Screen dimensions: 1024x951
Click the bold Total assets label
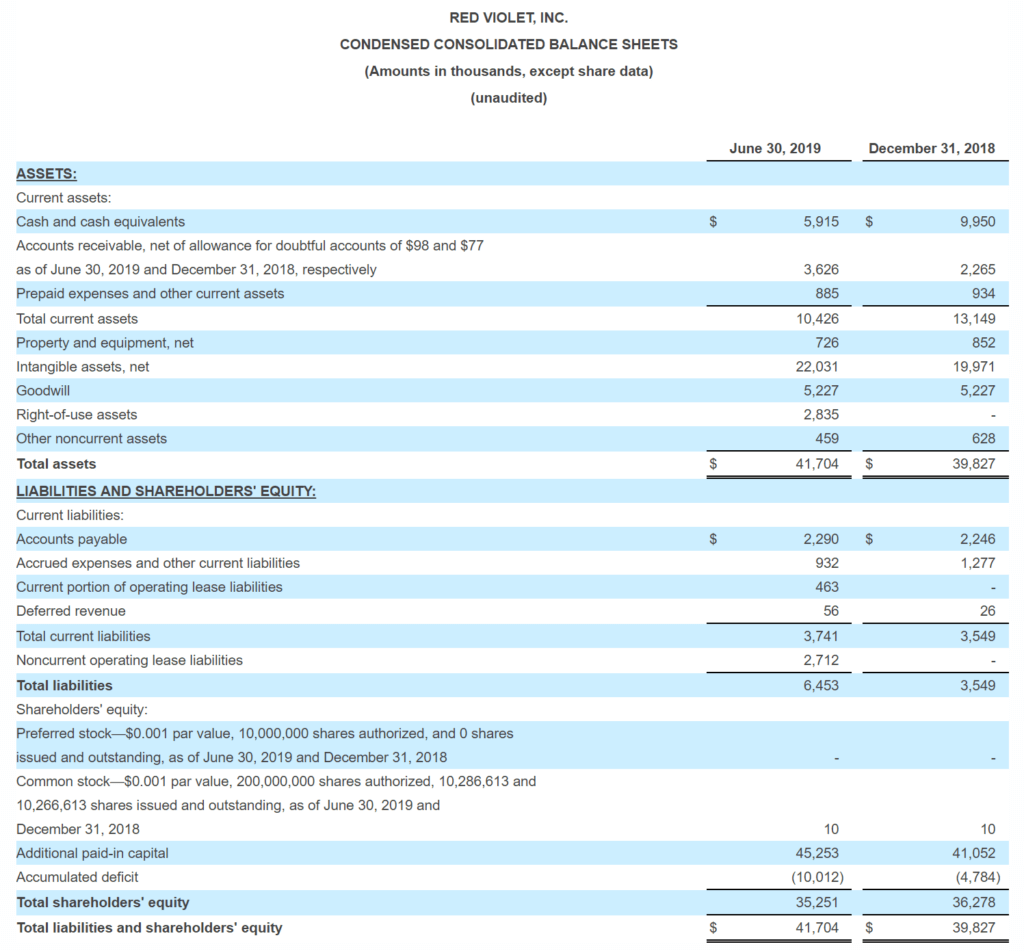click(x=56, y=464)
